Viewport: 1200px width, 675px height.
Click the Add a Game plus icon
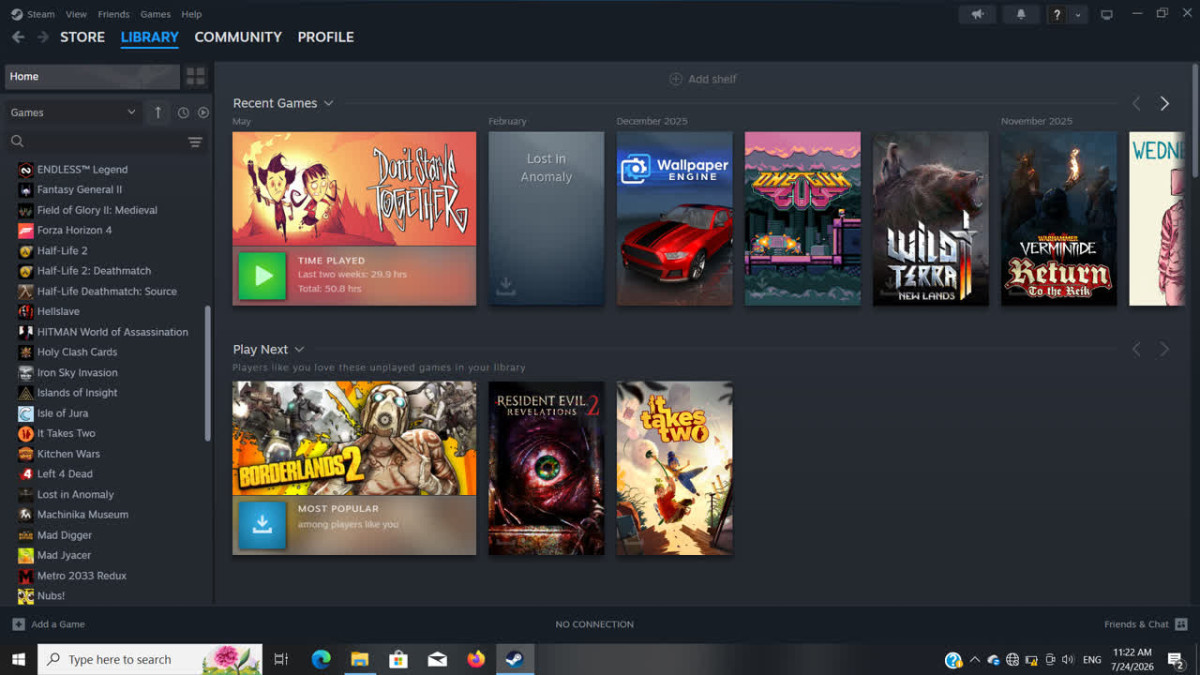pos(18,624)
